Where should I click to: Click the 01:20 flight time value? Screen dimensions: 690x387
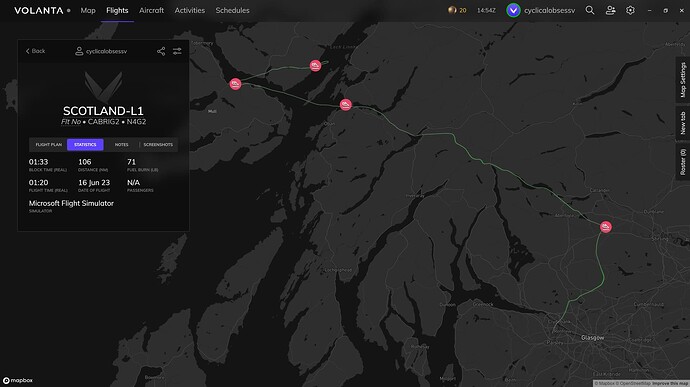(x=38, y=183)
